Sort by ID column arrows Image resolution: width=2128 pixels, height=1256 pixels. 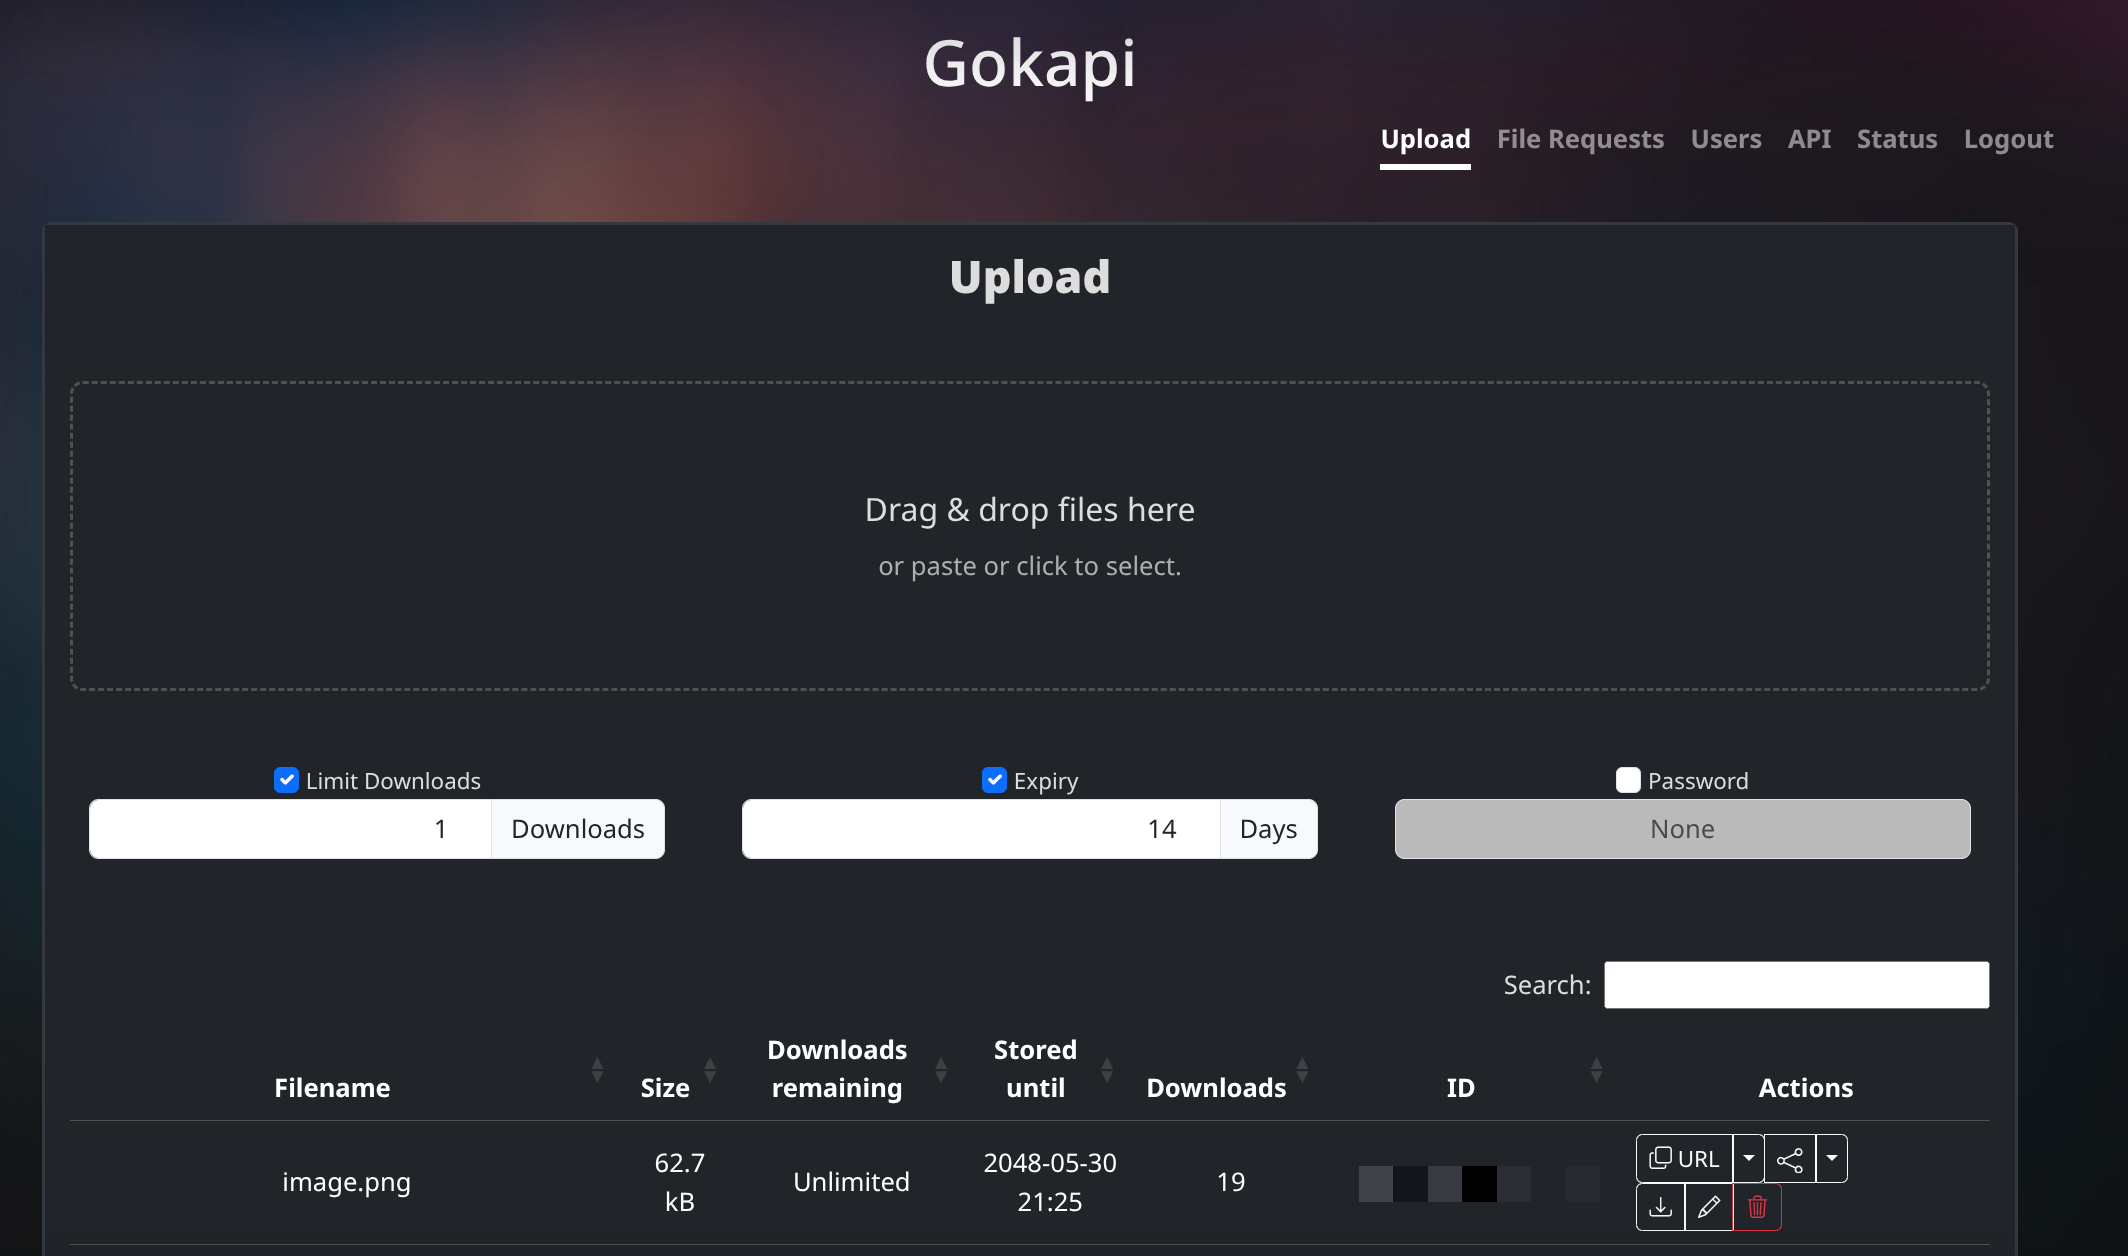[1596, 1070]
